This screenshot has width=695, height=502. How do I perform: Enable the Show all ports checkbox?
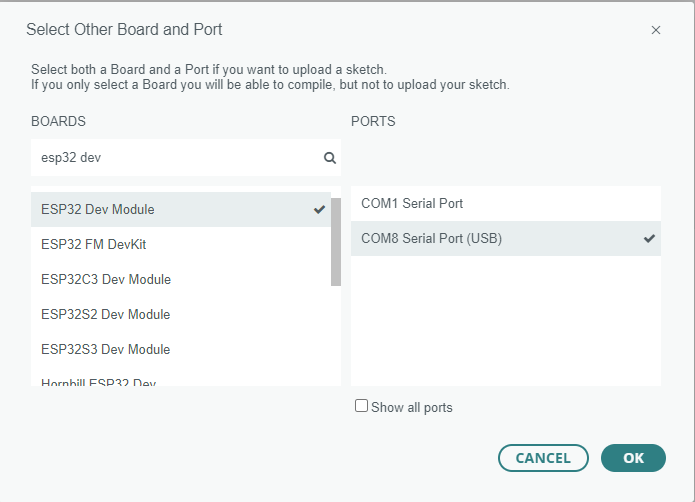pos(362,406)
